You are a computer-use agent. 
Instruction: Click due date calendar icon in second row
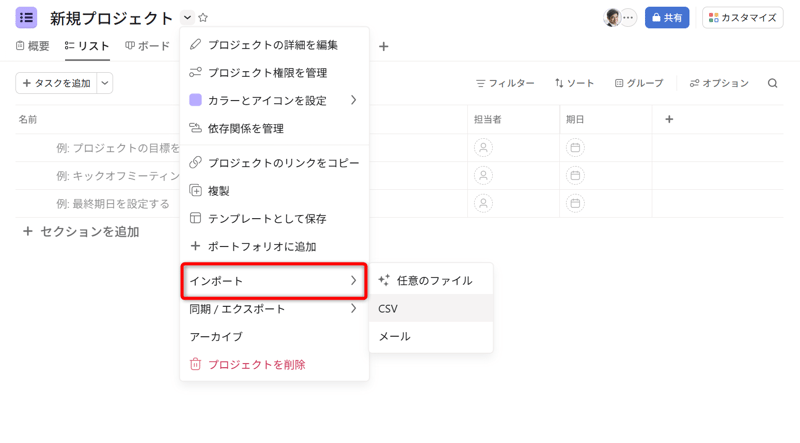click(575, 176)
